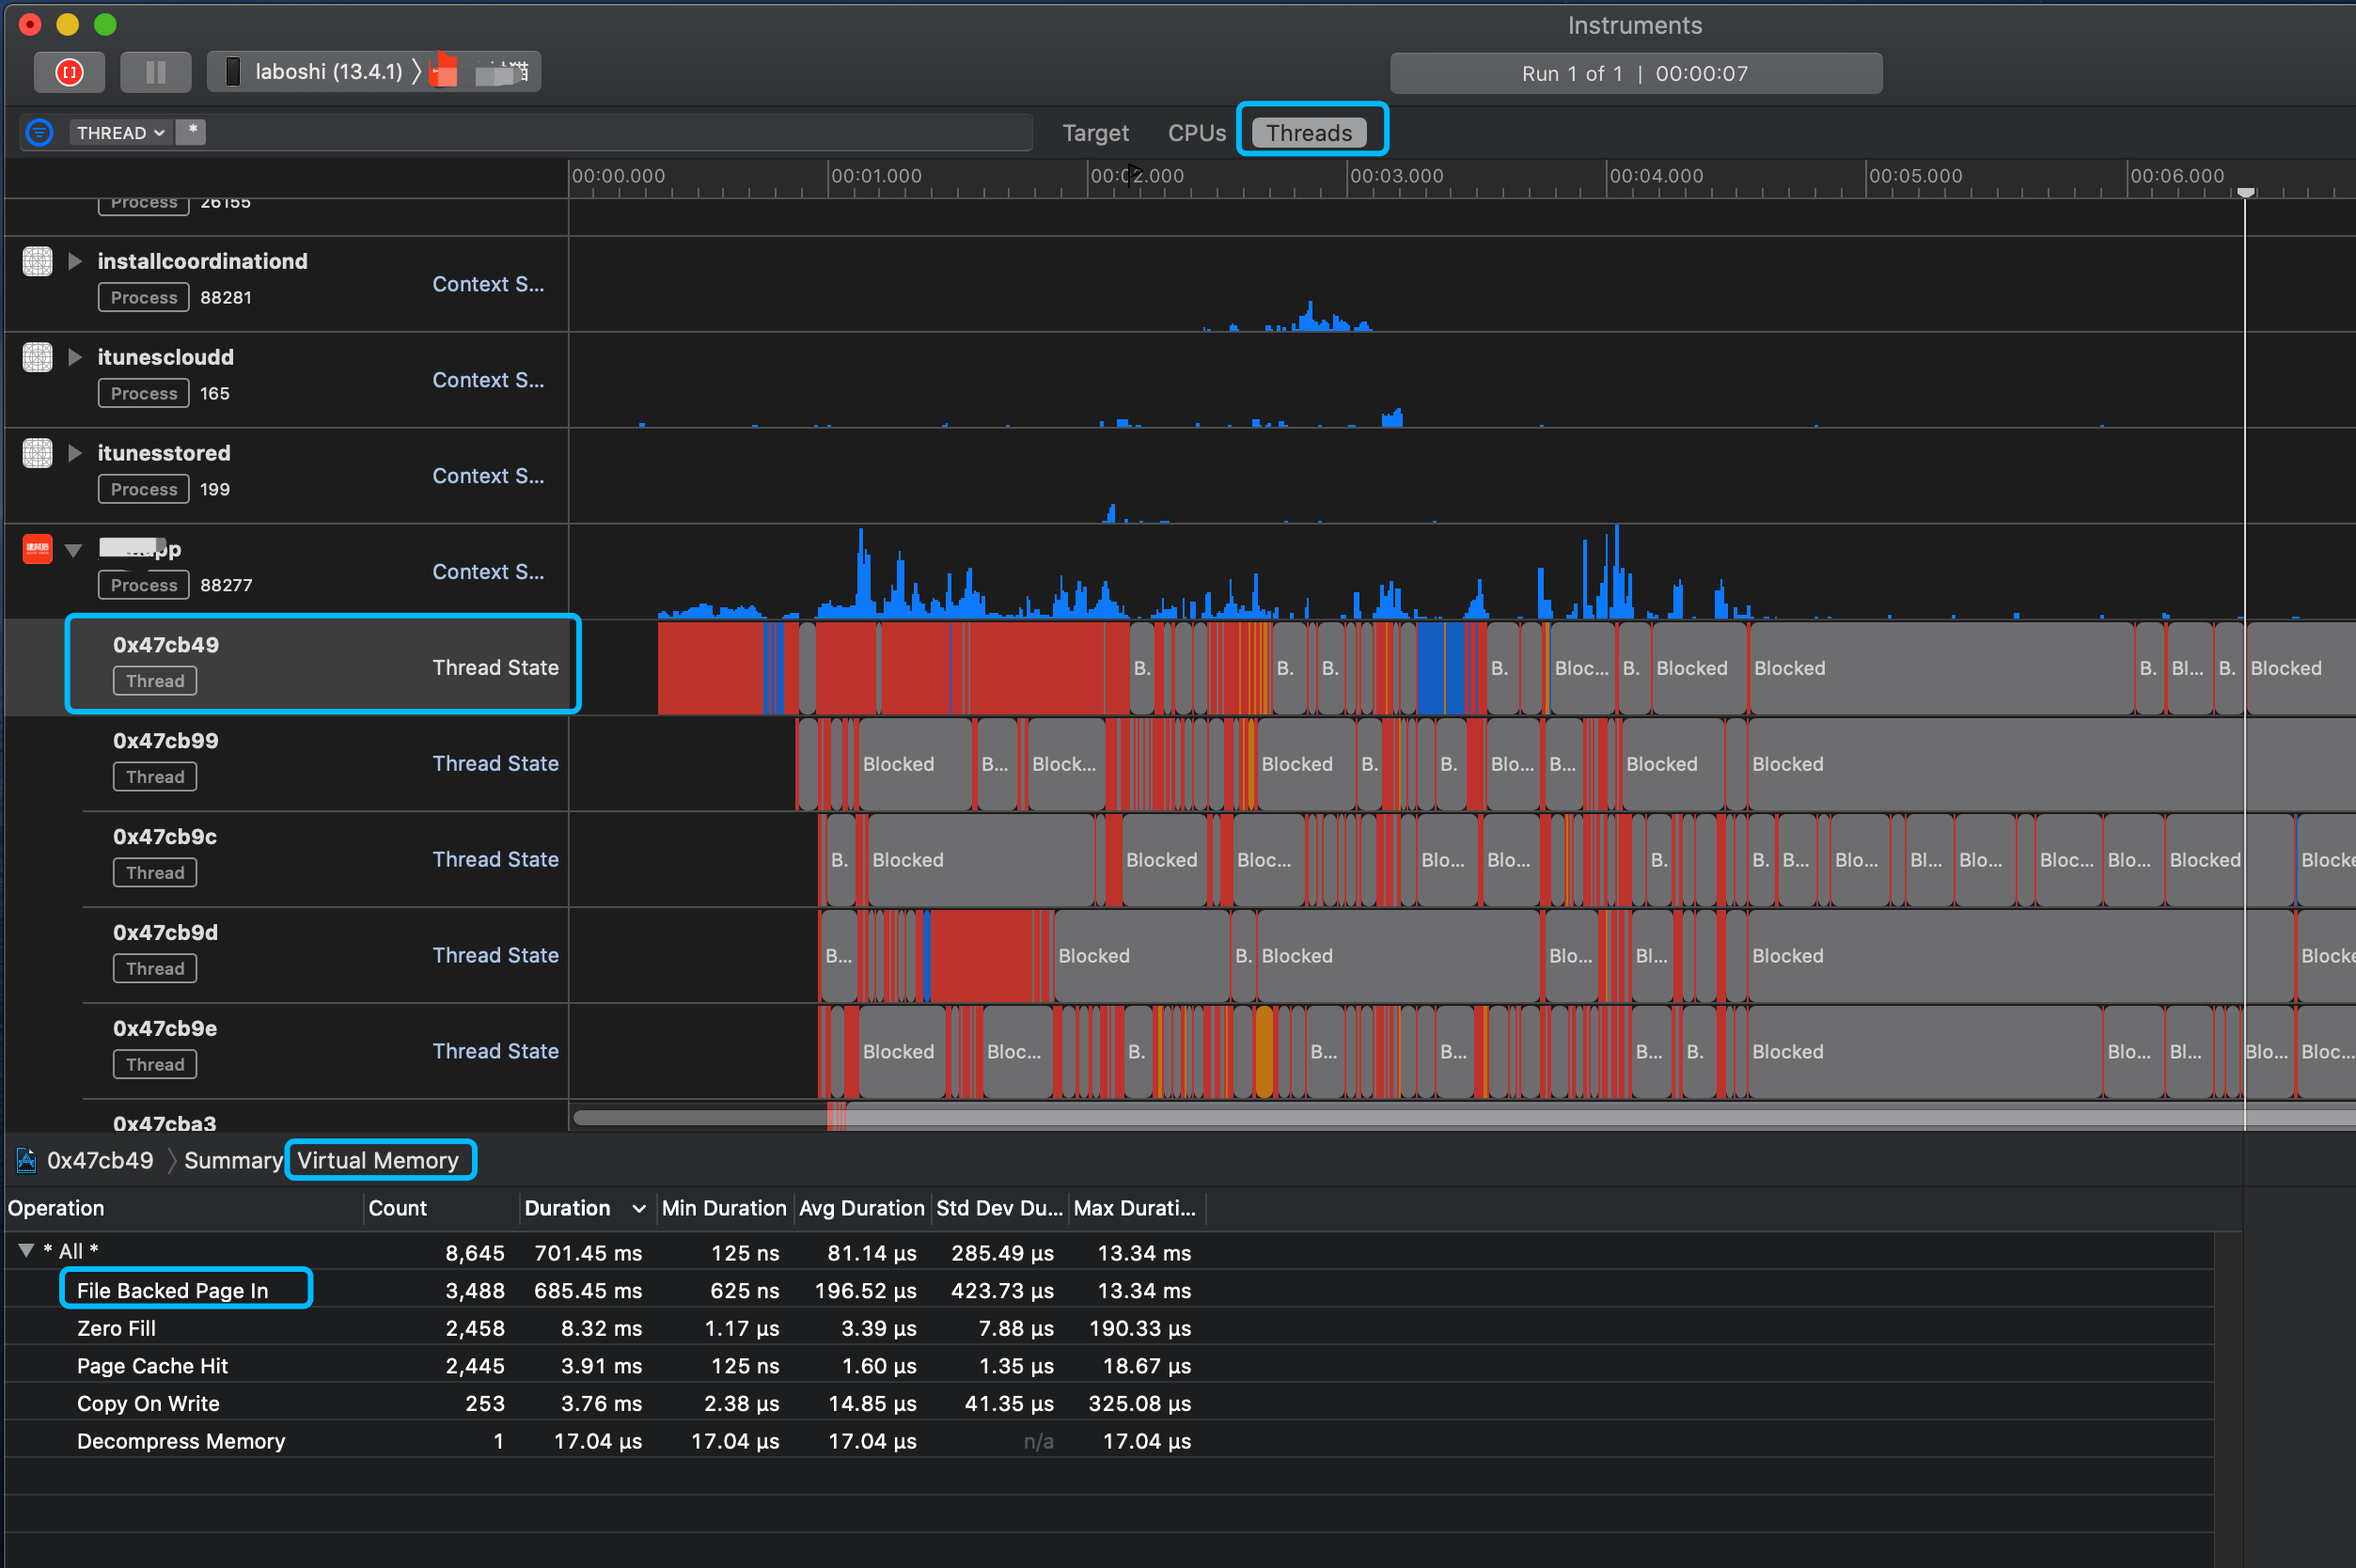Viewport: 2356px width, 1568px height.
Task: Click Context S... label for itunescloudd
Action: click(488, 380)
